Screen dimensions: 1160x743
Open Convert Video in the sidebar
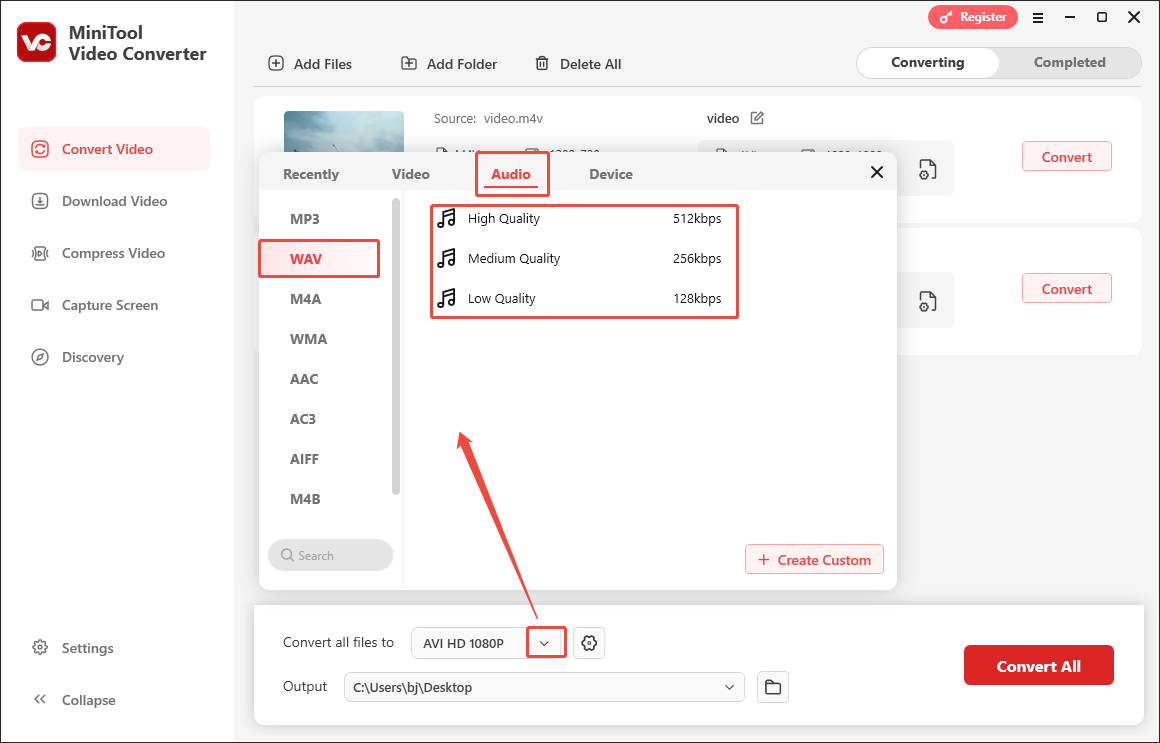(114, 149)
